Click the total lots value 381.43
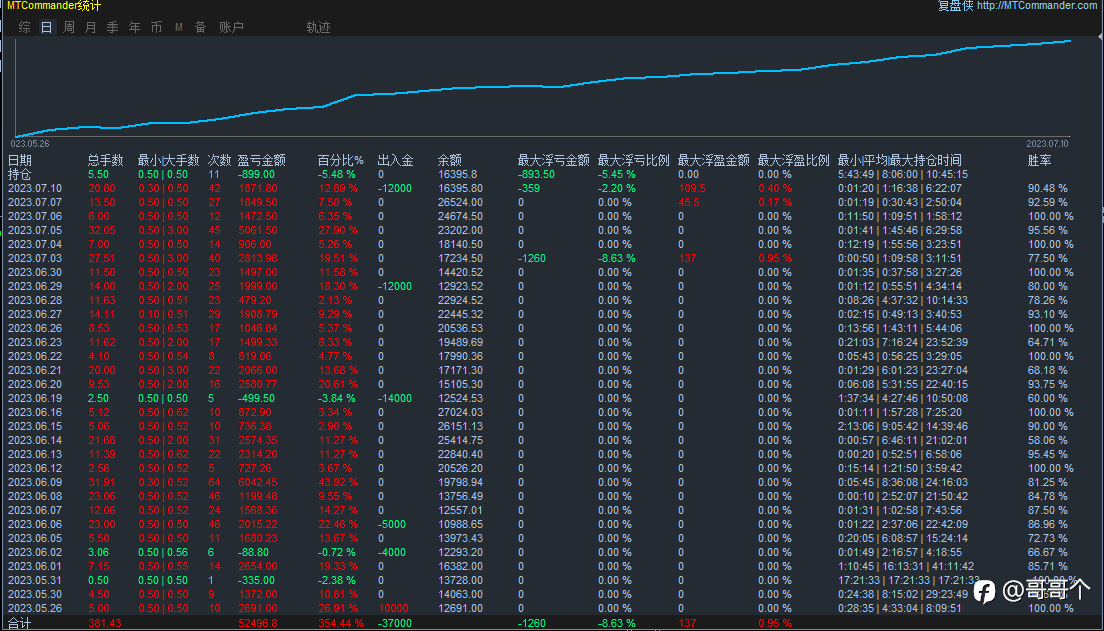 point(105,623)
